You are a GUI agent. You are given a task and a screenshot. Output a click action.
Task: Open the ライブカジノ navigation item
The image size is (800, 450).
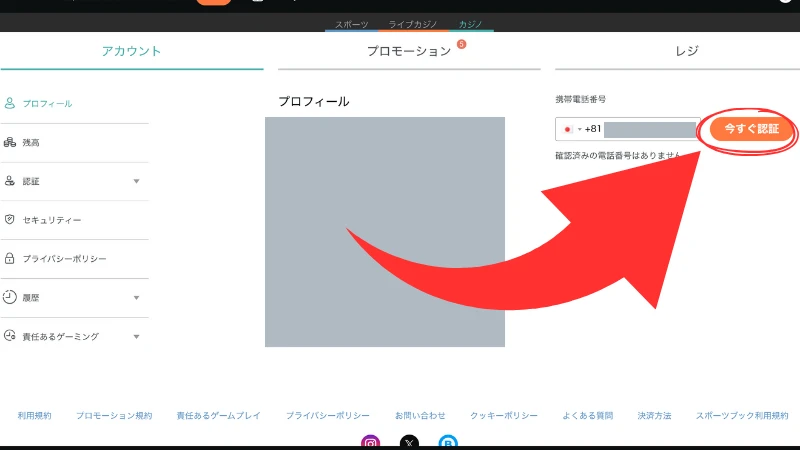pos(413,24)
